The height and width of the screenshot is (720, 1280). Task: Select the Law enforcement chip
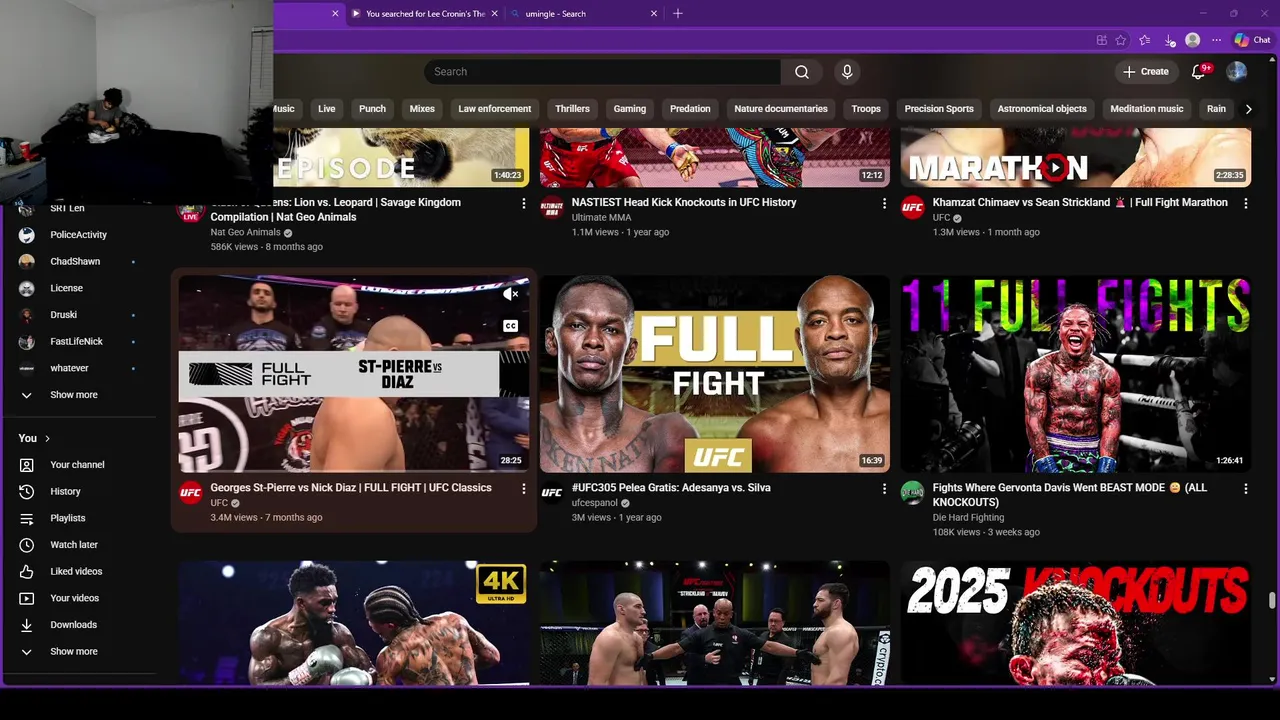point(495,109)
